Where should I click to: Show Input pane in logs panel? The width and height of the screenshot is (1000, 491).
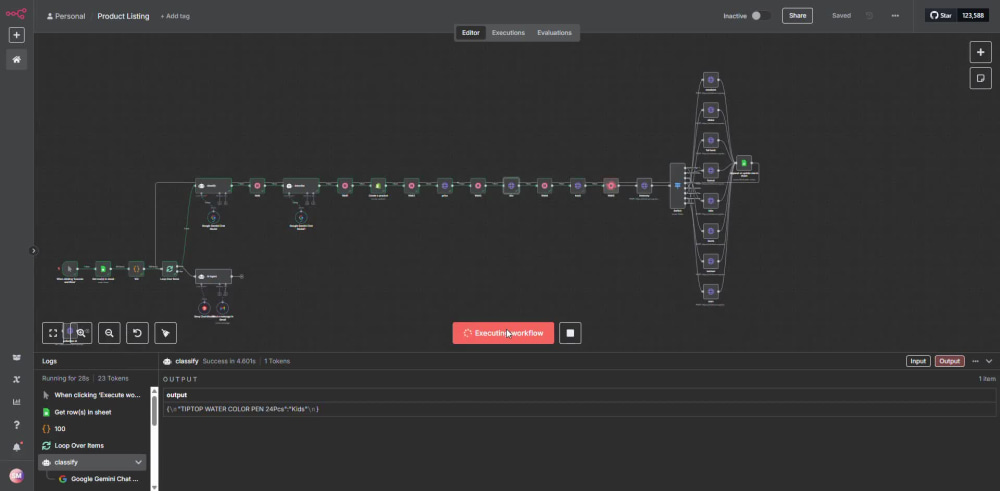pos(918,361)
